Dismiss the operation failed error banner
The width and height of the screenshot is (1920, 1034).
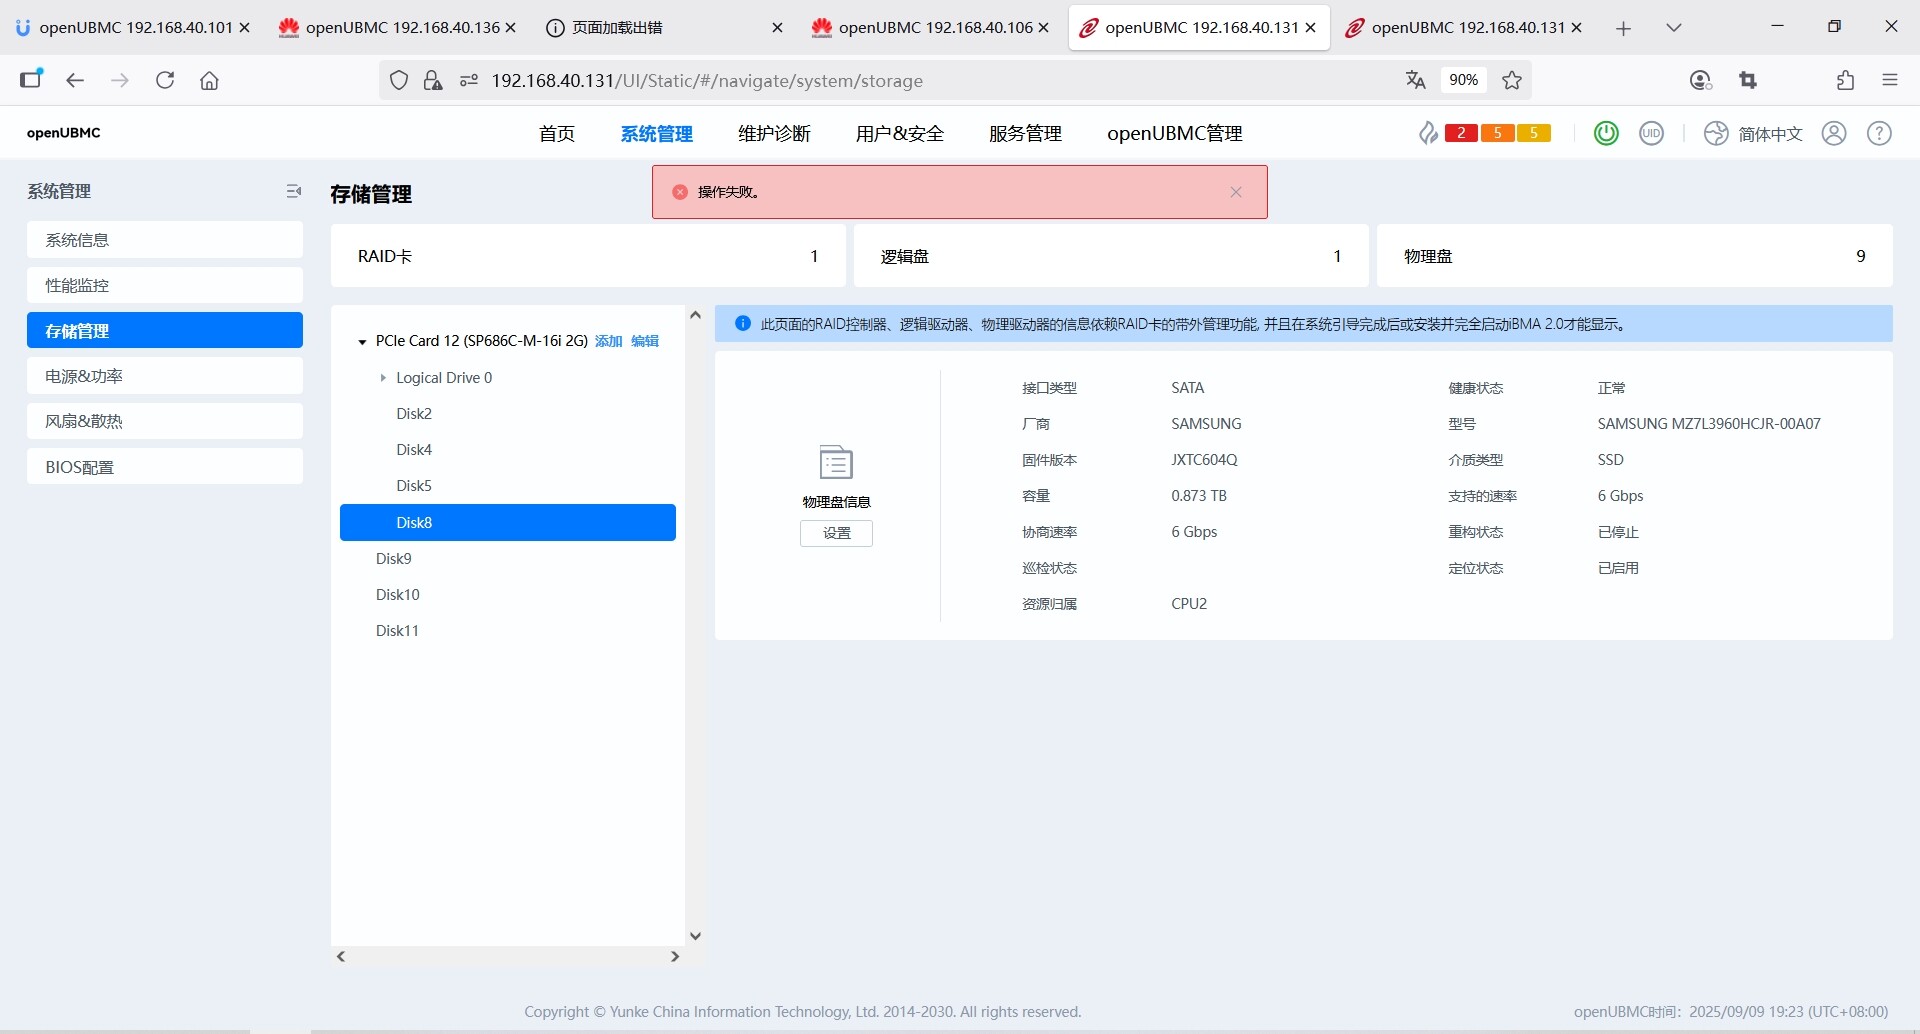1236,192
